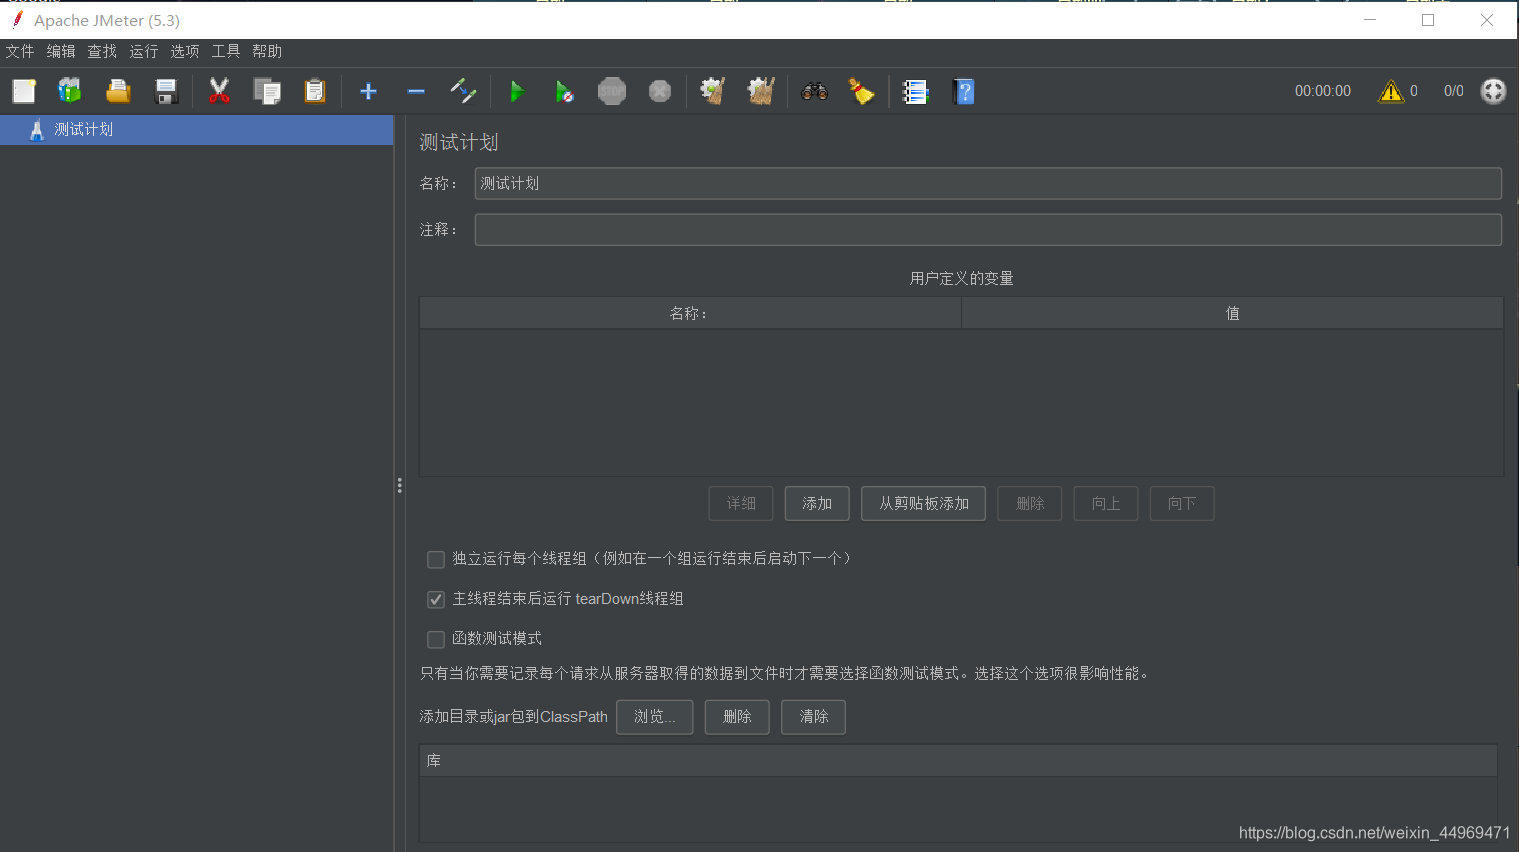This screenshot has width=1519, height=852.
Task: Click the 添加 variable button
Action: pos(817,504)
